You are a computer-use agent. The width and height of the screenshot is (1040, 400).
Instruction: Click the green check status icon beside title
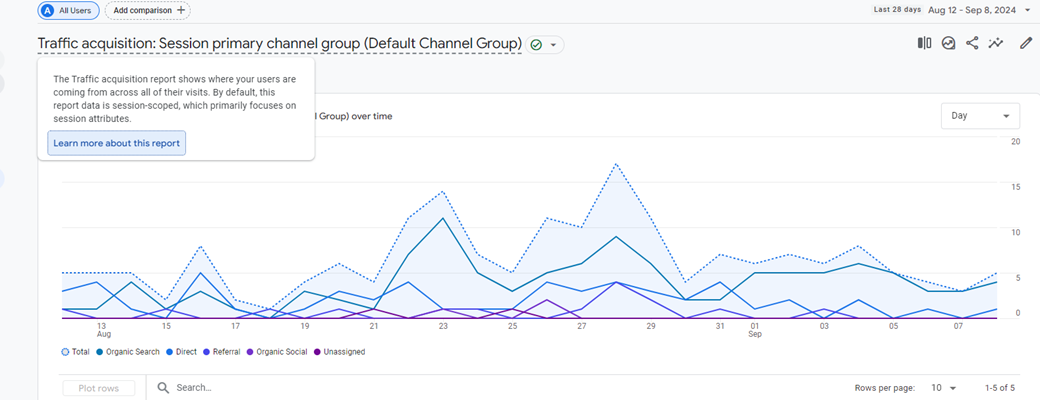[x=537, y=45]
